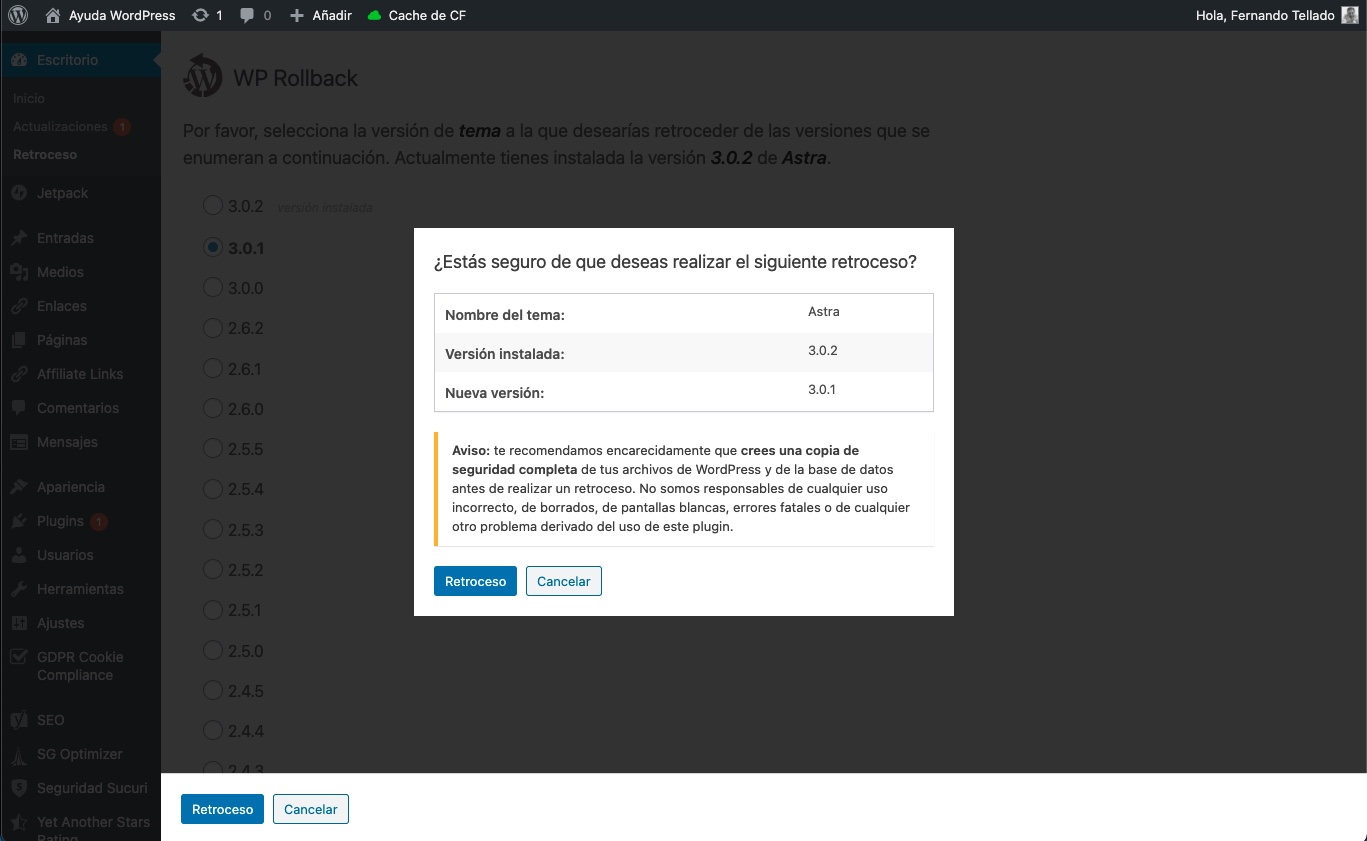
Task: Select version 3.0.0 radio button
Action: coord(212,287)
